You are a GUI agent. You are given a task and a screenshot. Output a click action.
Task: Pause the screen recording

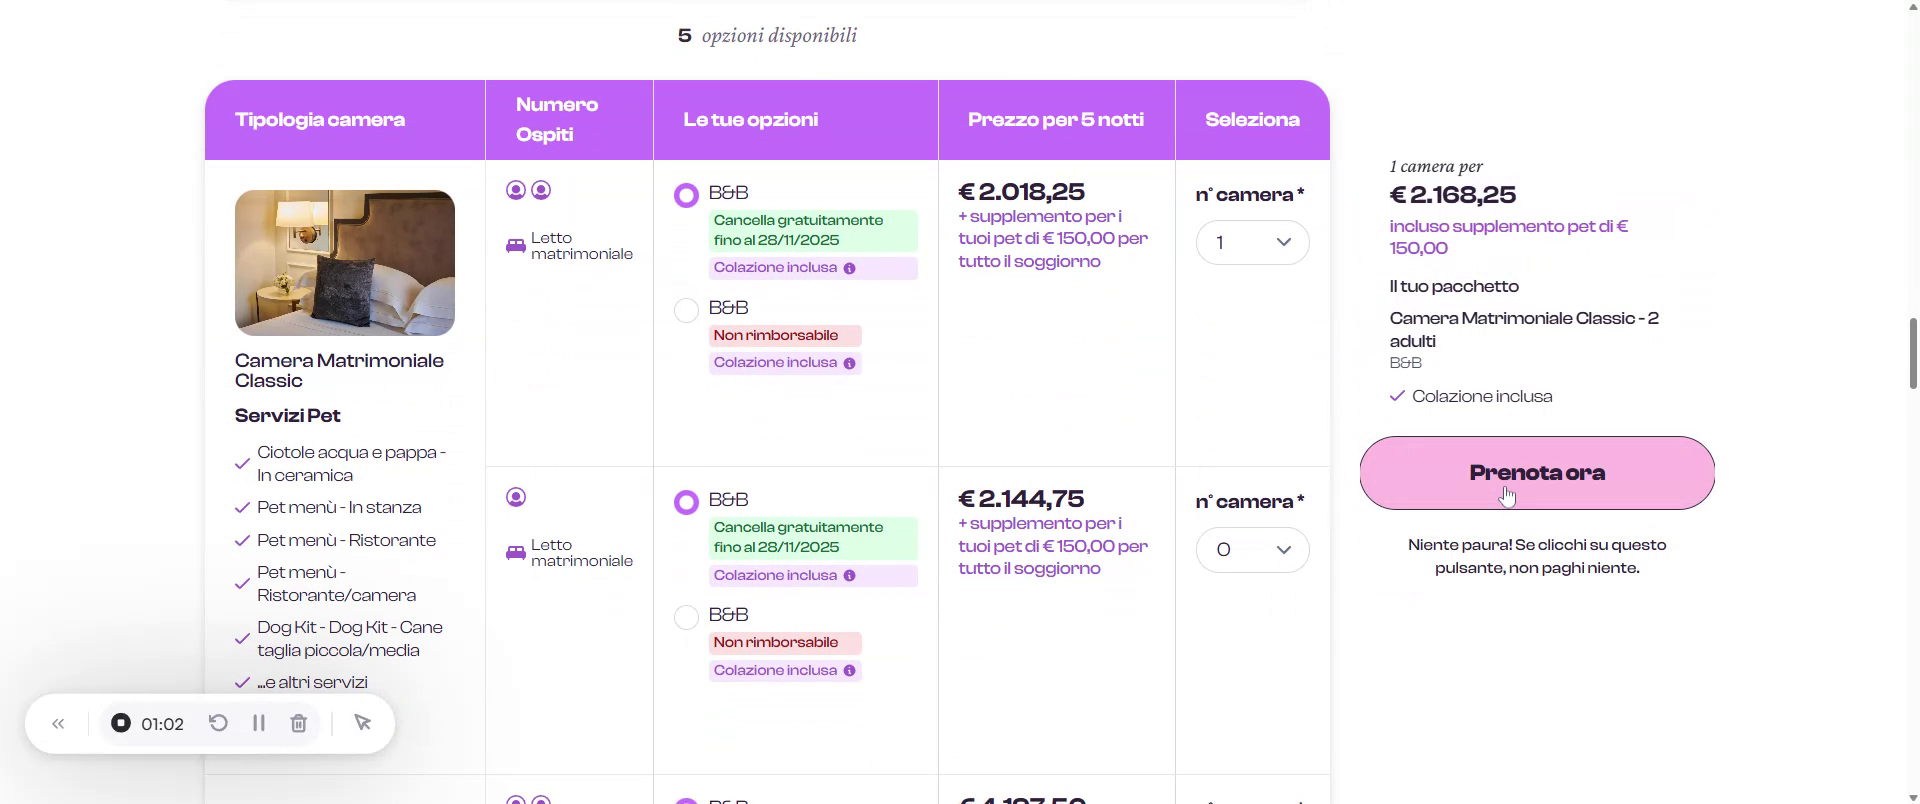[259, 723]
